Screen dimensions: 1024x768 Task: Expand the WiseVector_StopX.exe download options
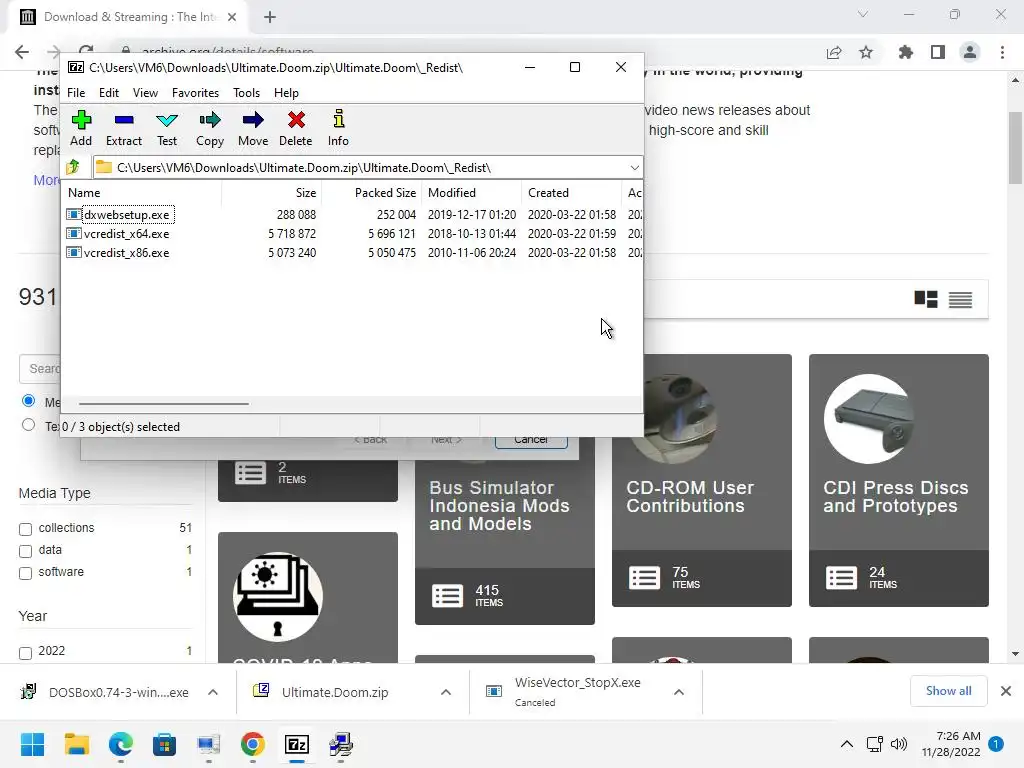tap(679, 692)
